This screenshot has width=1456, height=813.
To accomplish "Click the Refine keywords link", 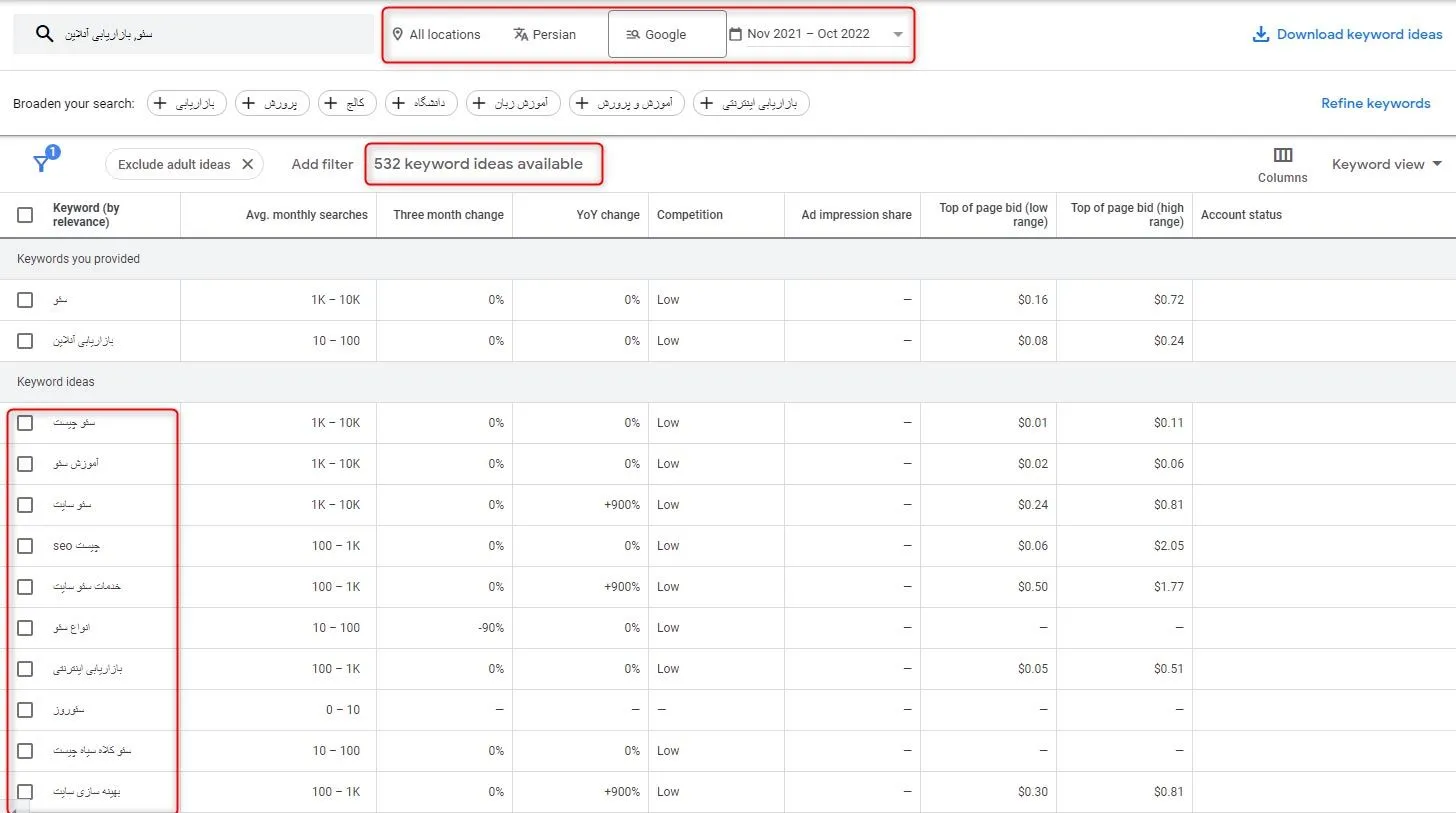I will coord(1375,103).
